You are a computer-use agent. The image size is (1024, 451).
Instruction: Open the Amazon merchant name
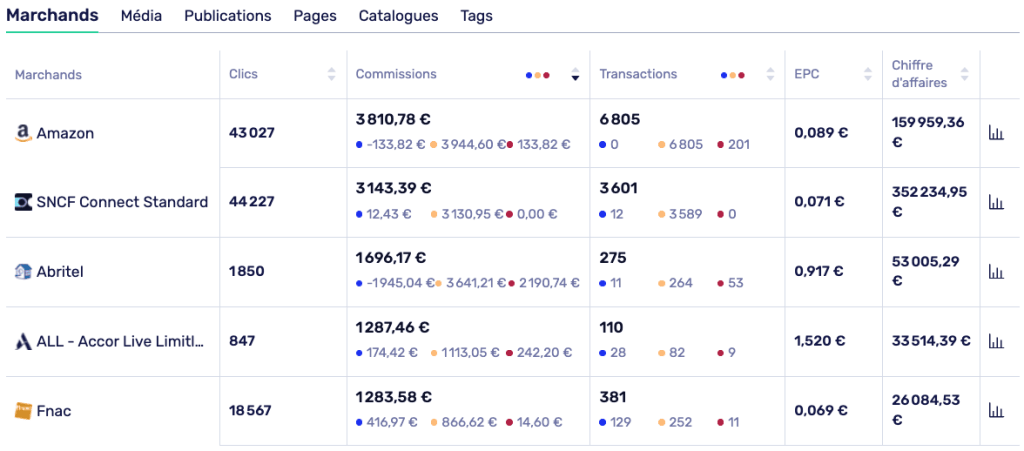tap(65, 133)
